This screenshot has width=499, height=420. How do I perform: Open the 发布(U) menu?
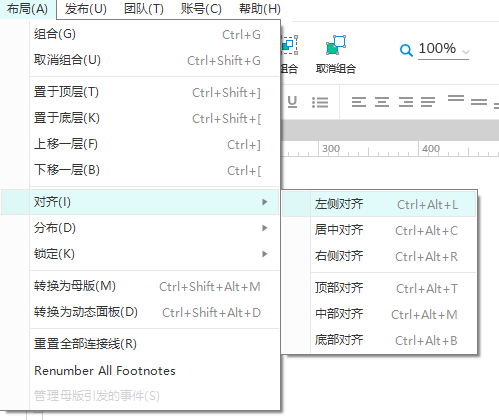click(86, 9)
